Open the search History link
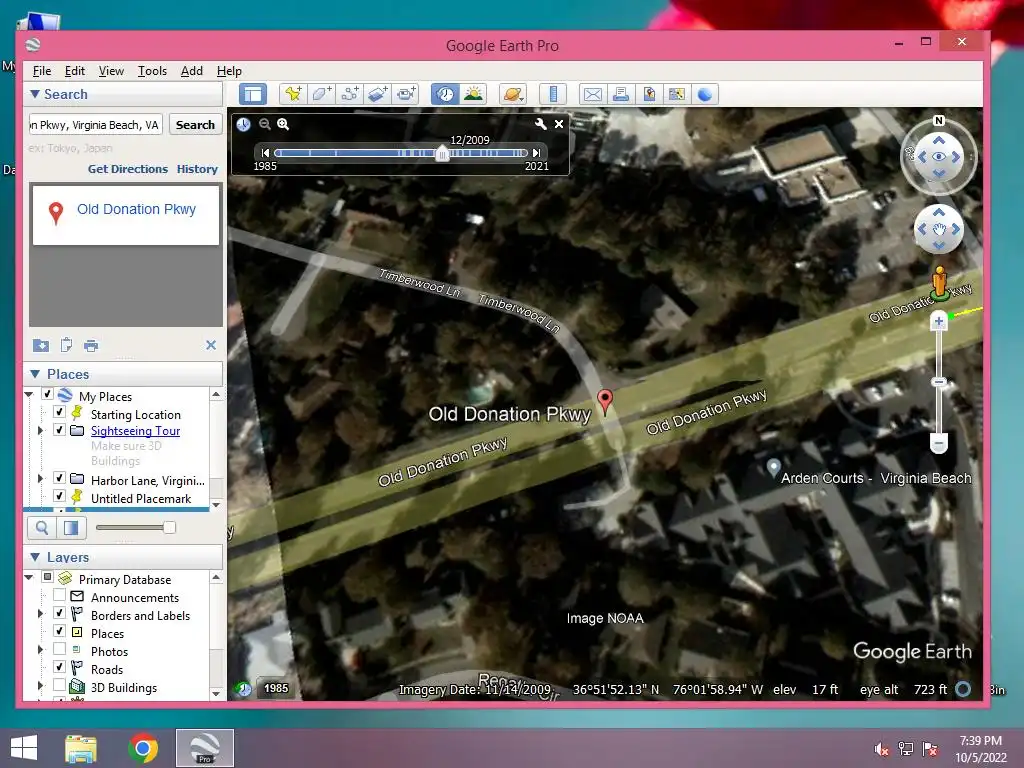Image resolution: width=1024 pixels, height=768 pixels. point(197,169)
